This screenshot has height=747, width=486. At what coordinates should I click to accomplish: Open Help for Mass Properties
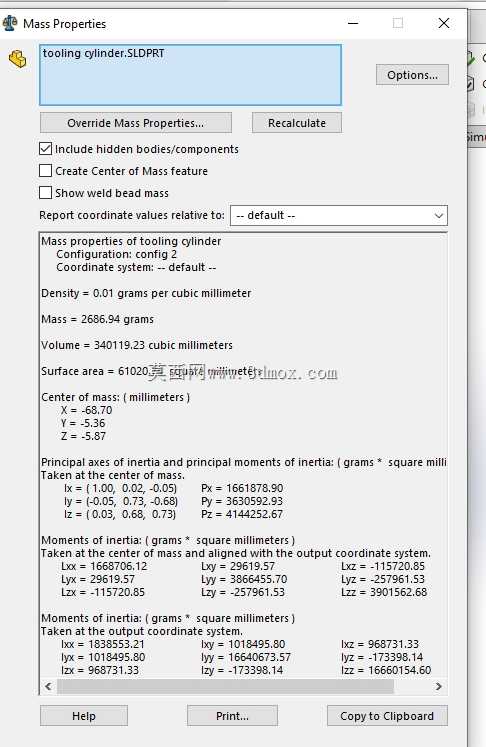click(84, 716)
